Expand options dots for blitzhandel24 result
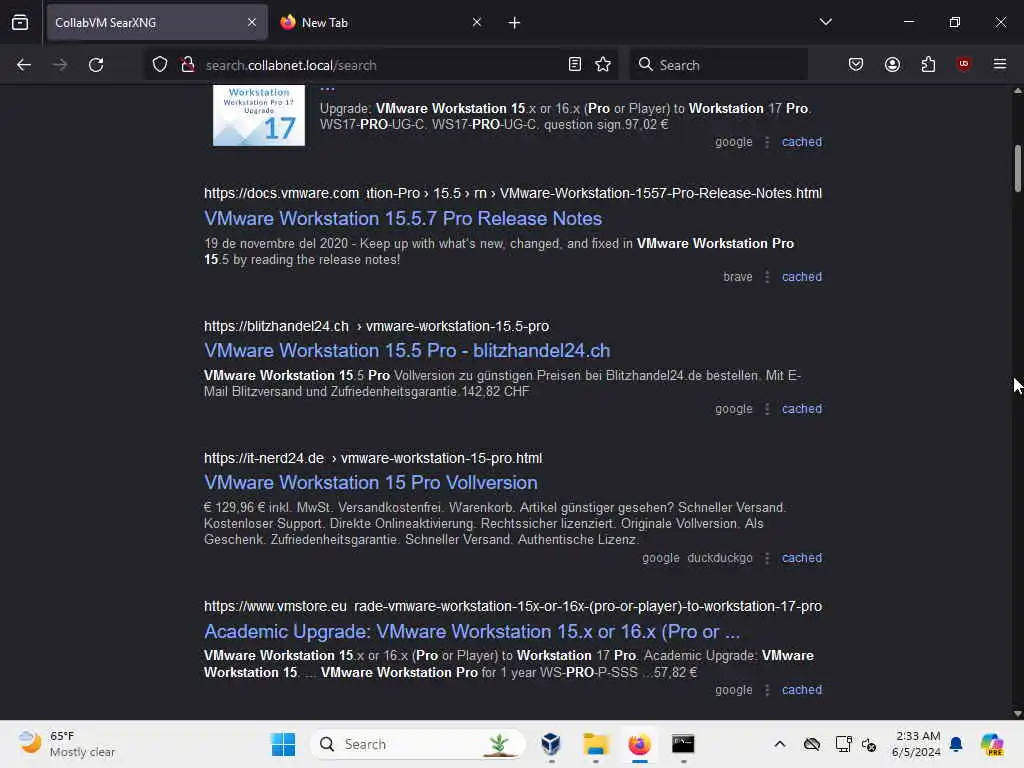The height and width of the screenshot is (768, 1024). [x=767, y=409]
